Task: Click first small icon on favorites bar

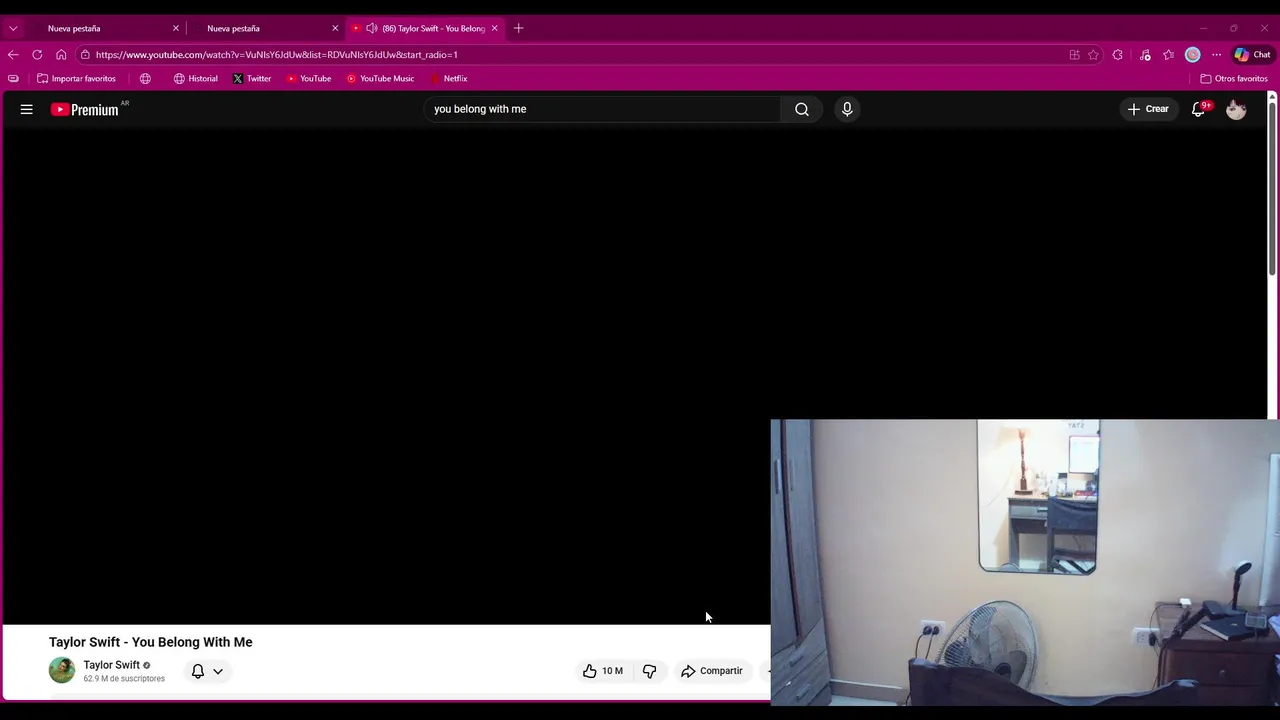Action: 13,78
